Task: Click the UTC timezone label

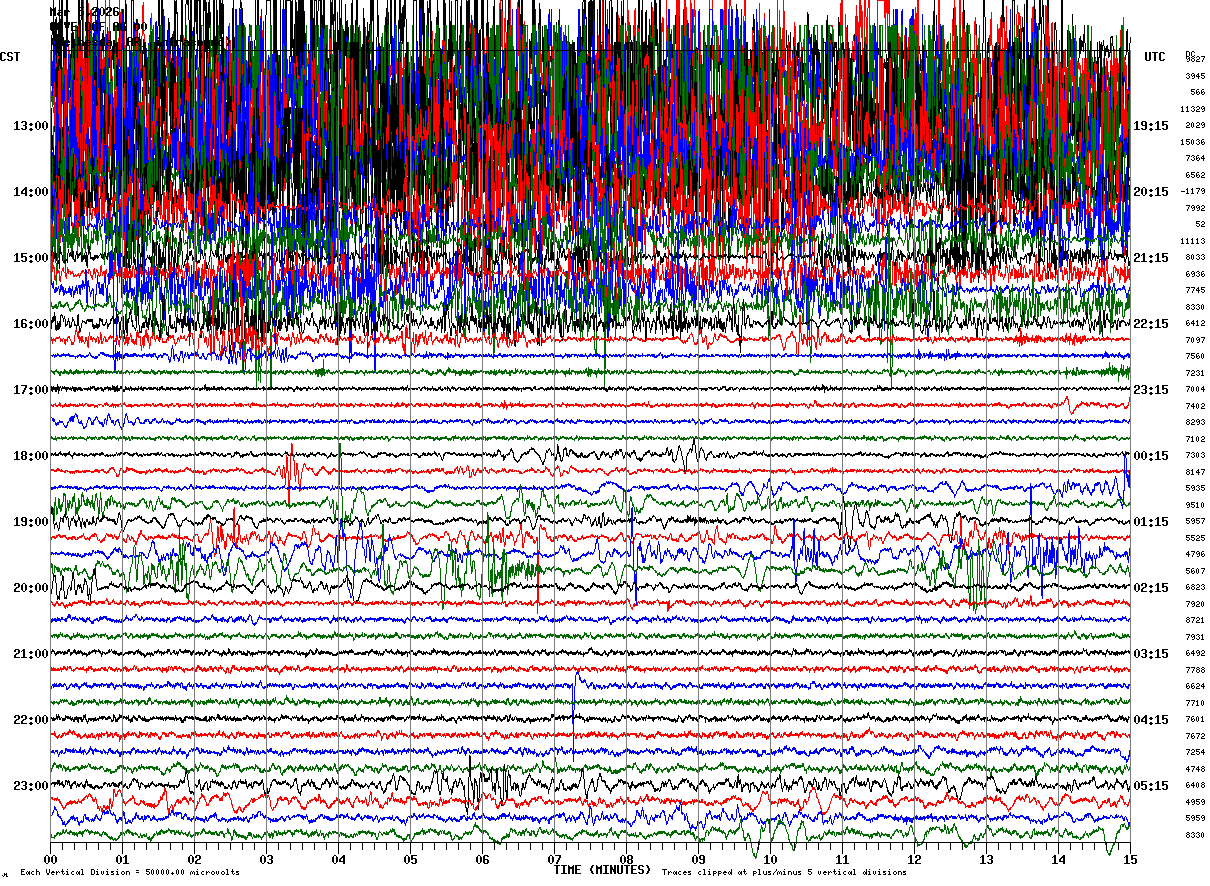Action: pyautogui.click(x=1155, y=57)
